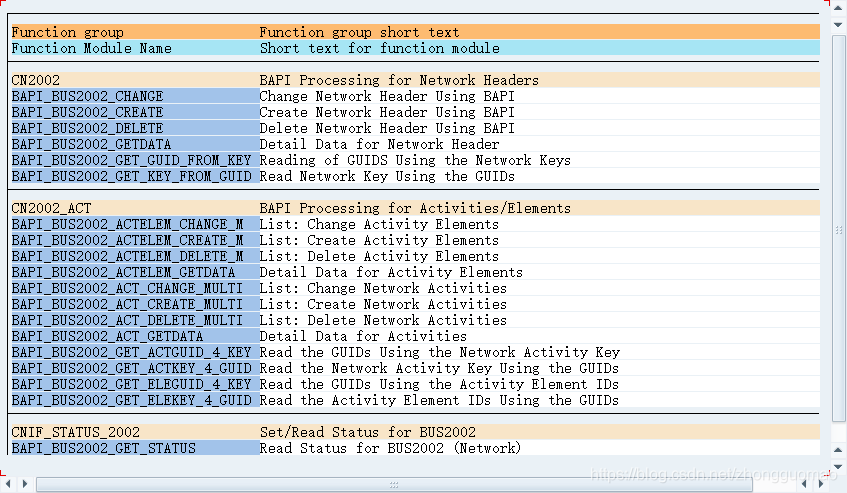Click 'List: Change Activity Elements' description
This screenshot has height=493, width=847.
(379, 225)
